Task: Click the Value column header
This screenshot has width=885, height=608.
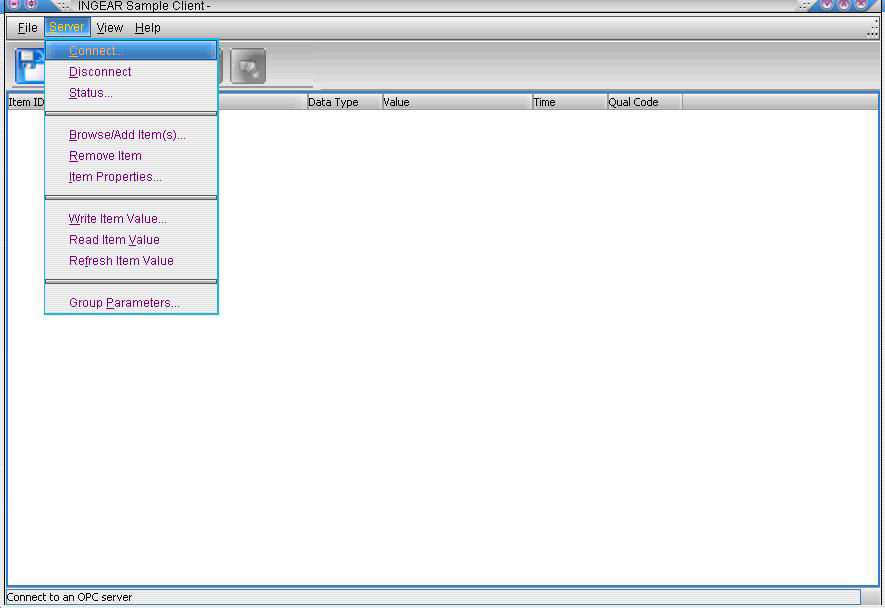Action: click(457, 102)
